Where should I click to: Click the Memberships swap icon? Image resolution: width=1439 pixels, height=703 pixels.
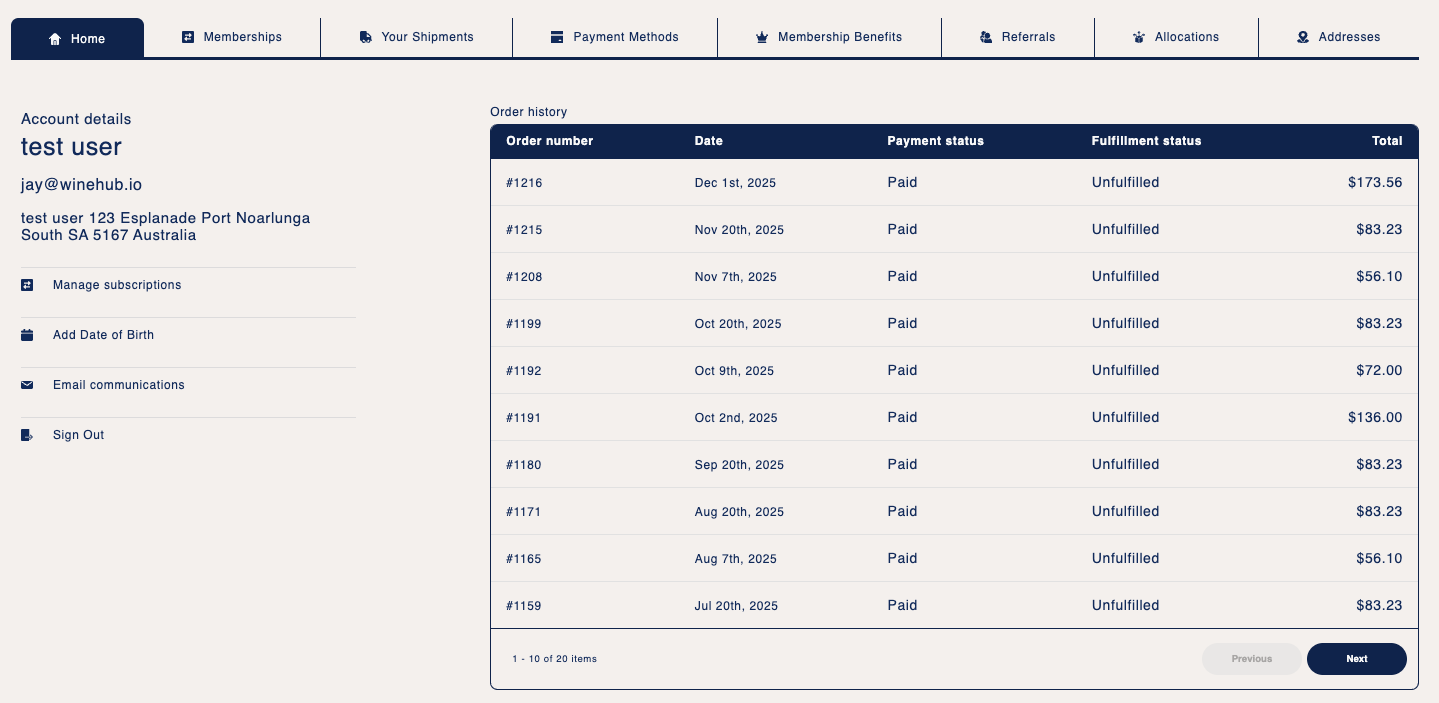tap(187, 37)
